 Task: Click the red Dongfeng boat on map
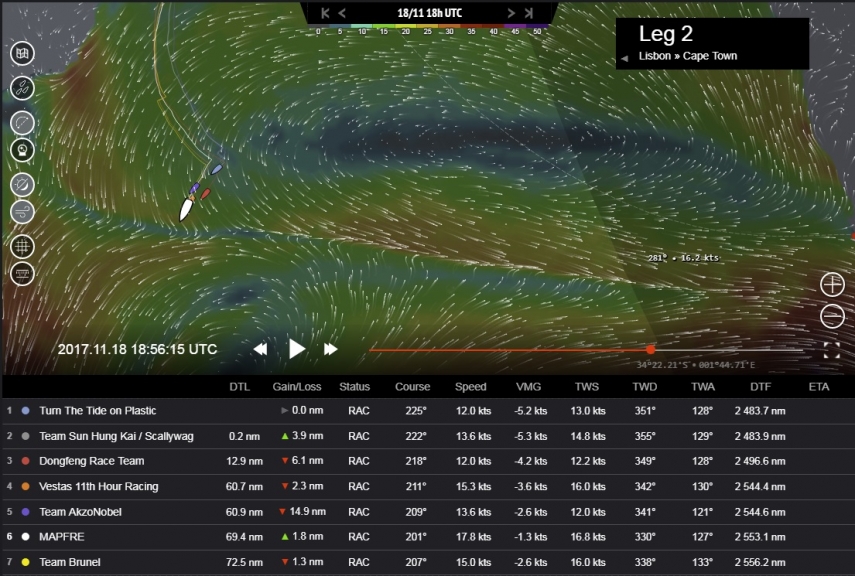click(x=205, y=194)
